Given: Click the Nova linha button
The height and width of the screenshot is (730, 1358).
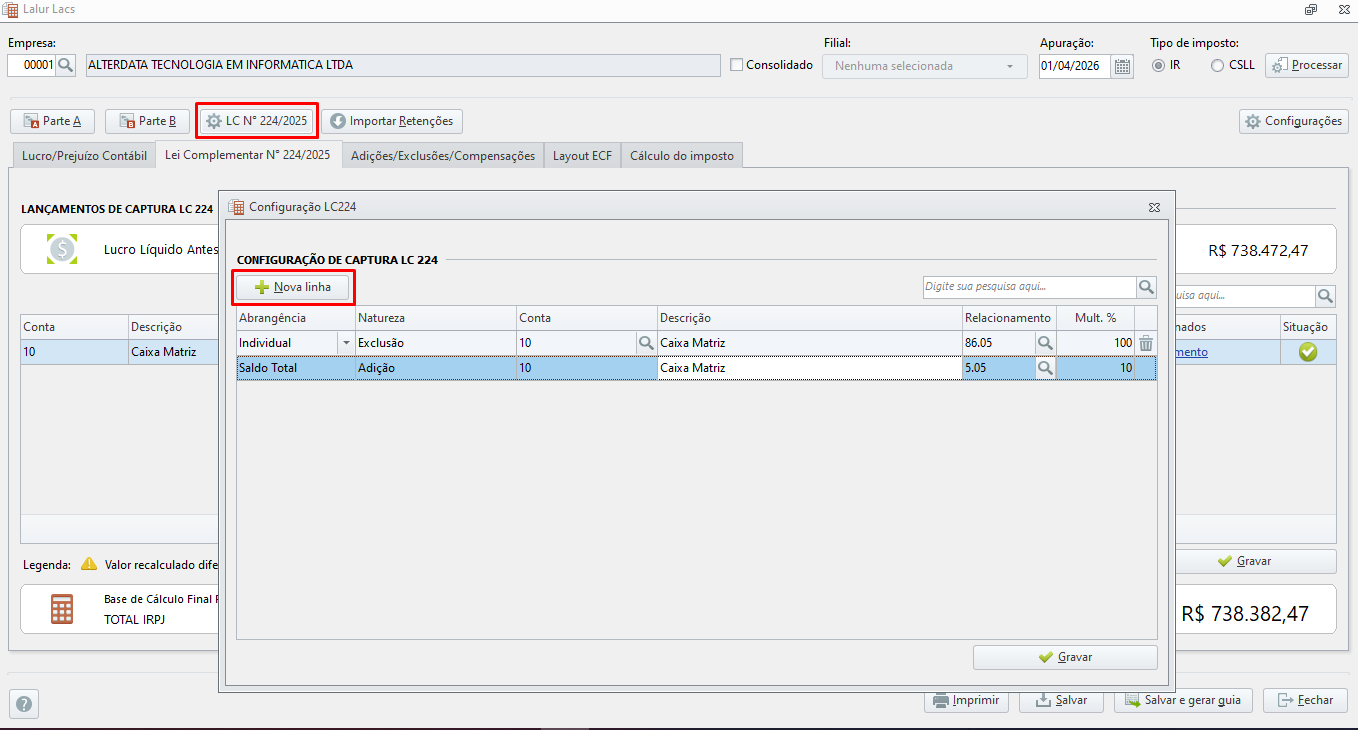Looking at the screenshot, I should (x=293, y=287).
